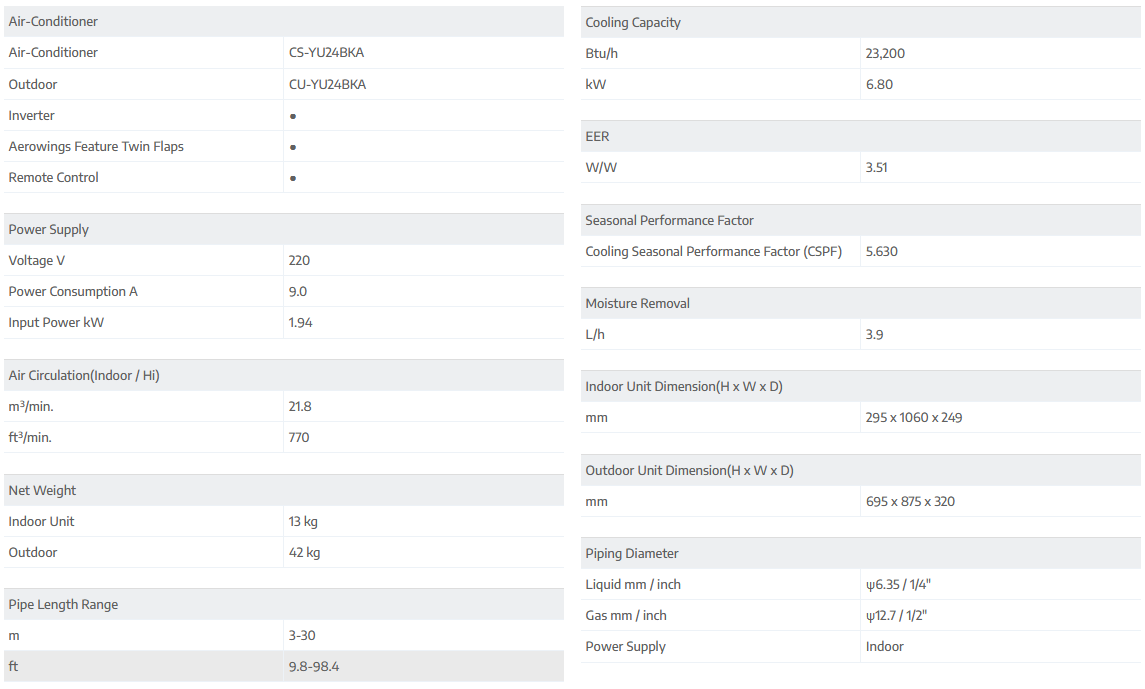Click the EER W/W value 3.51
Viewport: 1145px width, 689px height.
pyautogui.click(x=876, y=168)
